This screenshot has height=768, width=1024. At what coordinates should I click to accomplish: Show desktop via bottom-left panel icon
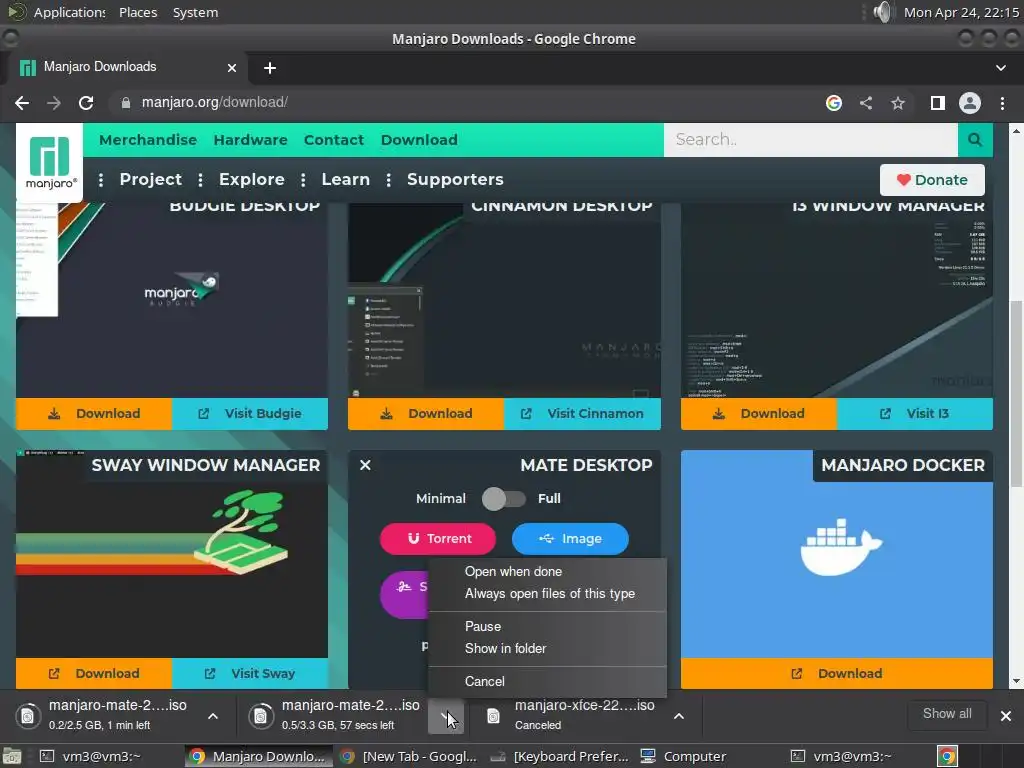coord(12,756)
